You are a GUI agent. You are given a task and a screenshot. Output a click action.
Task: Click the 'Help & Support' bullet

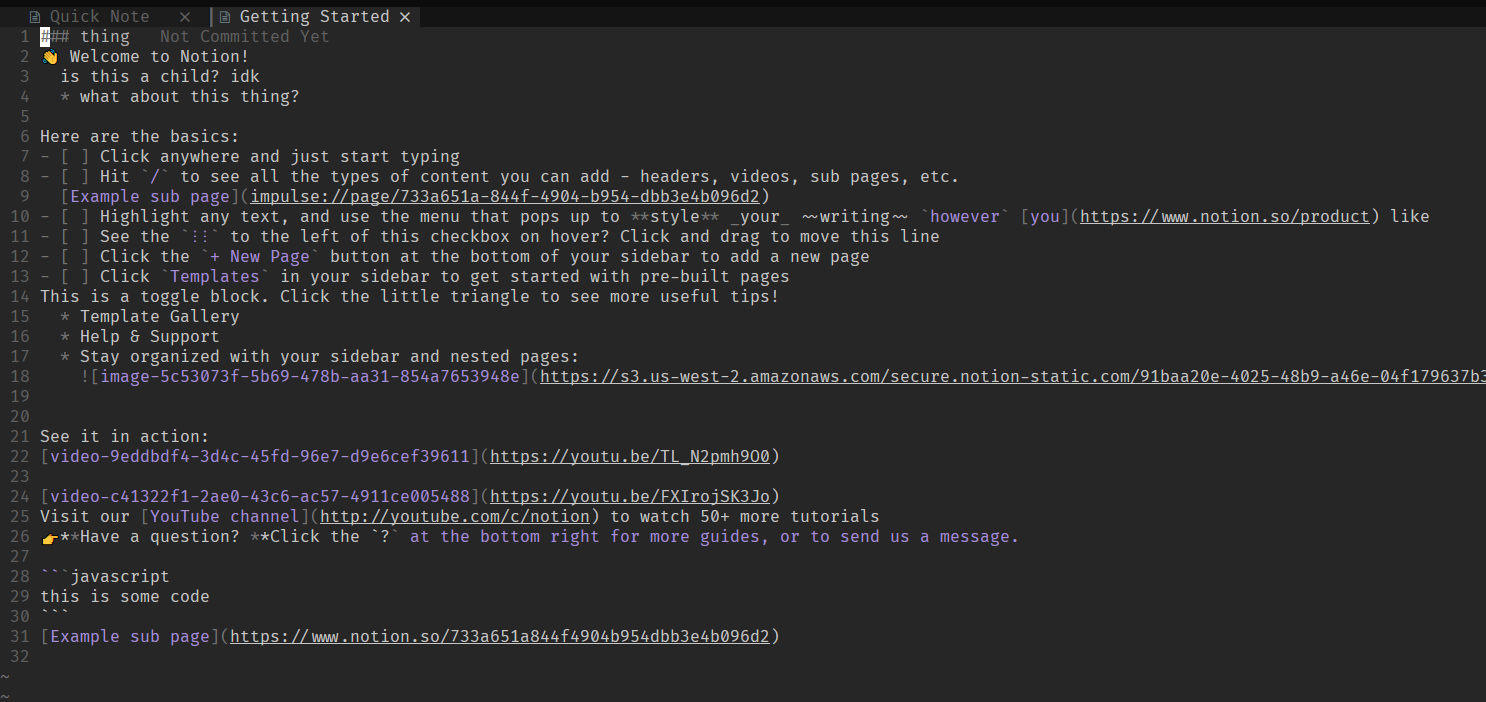[150, 337]
